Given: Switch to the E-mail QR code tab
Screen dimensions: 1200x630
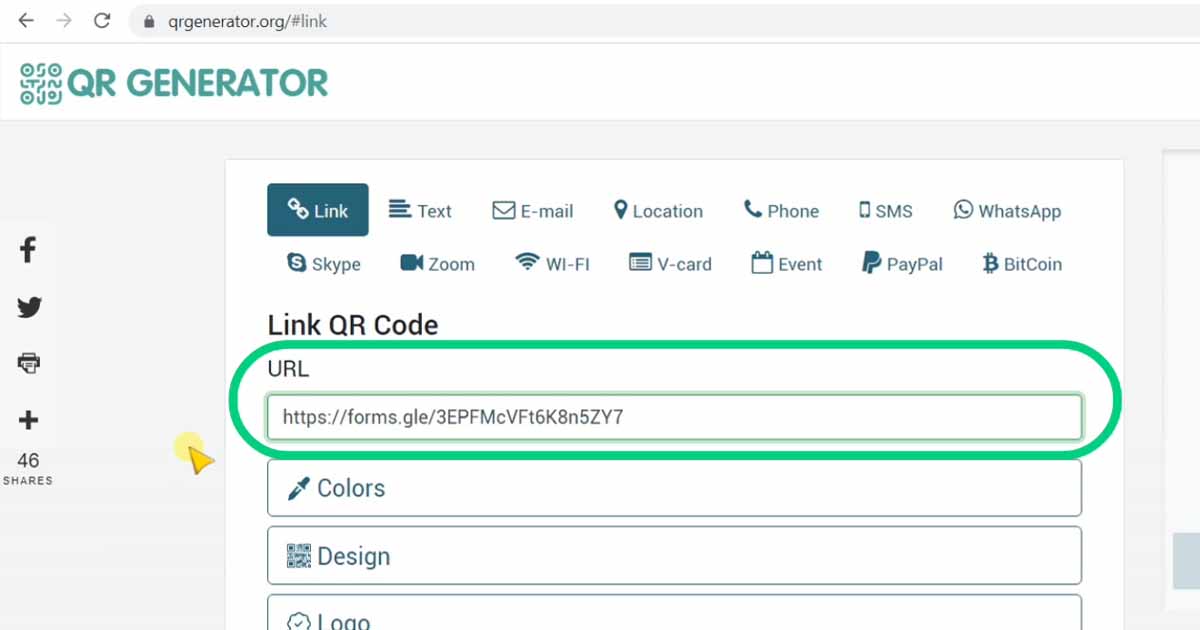Looking at the screenshot, I should [x=533, y=210].
